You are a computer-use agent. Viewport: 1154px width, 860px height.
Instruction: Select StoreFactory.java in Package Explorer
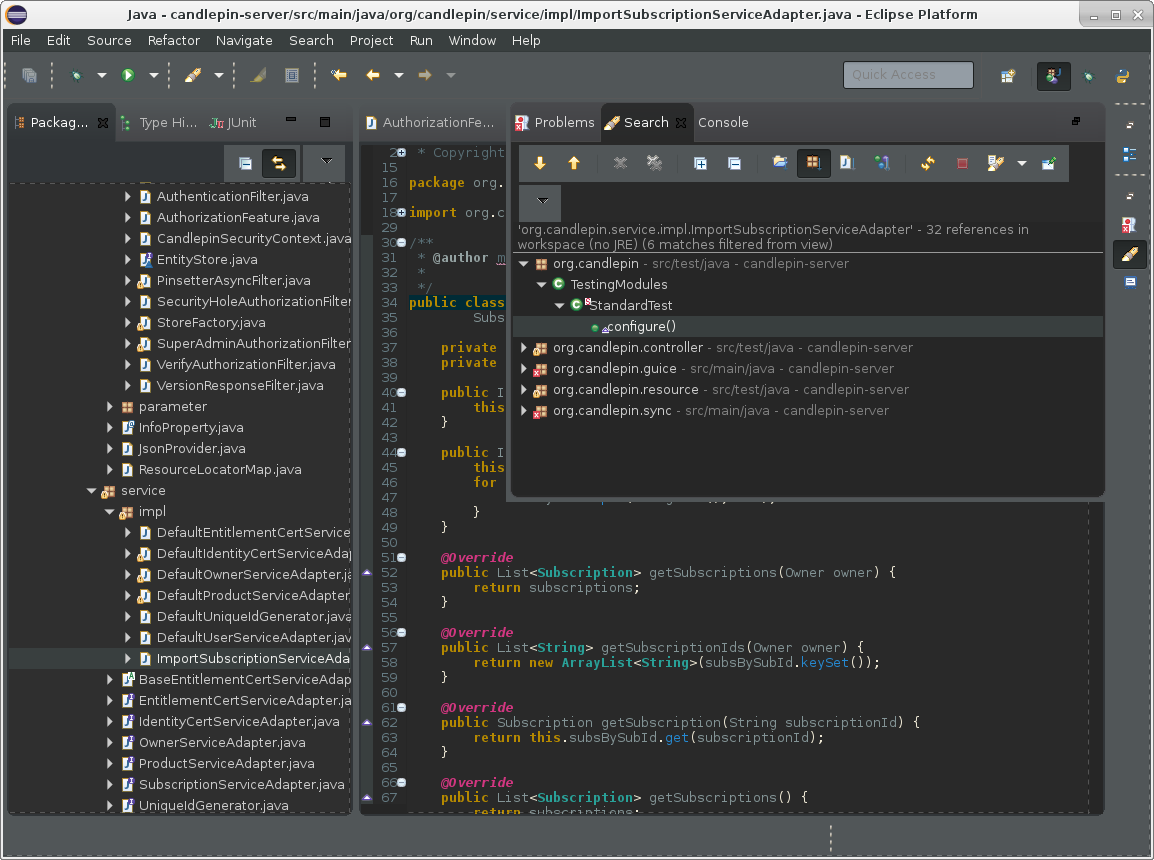coord(210,323)
